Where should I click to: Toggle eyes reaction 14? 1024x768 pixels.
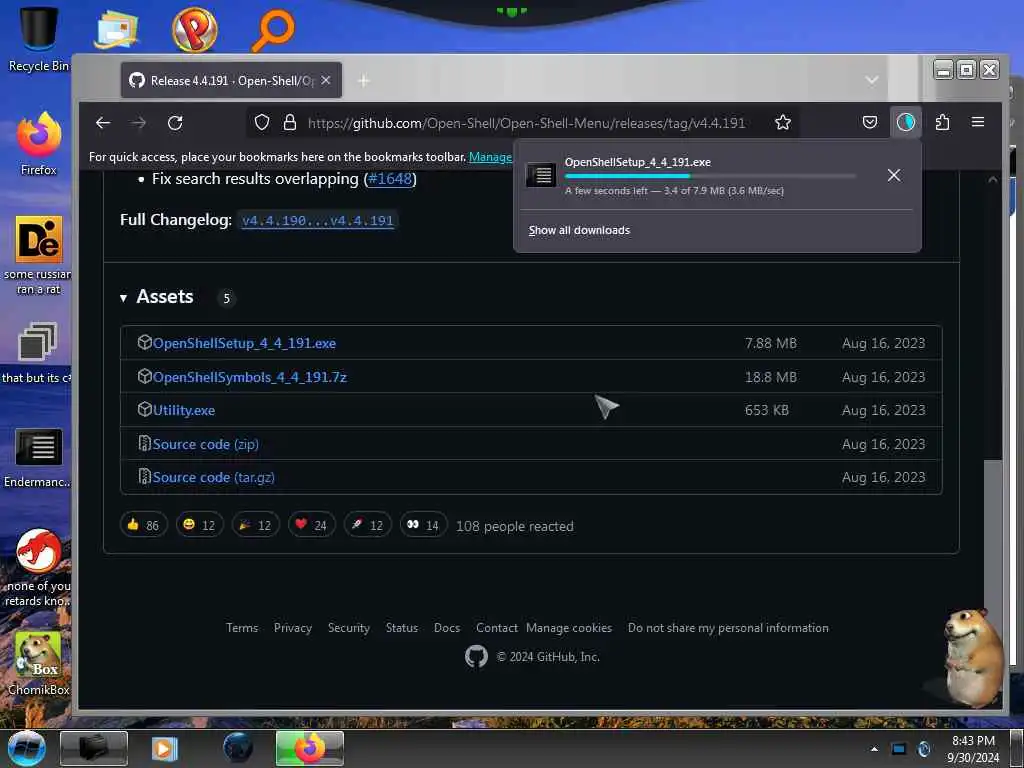click(x=423, y=525)
